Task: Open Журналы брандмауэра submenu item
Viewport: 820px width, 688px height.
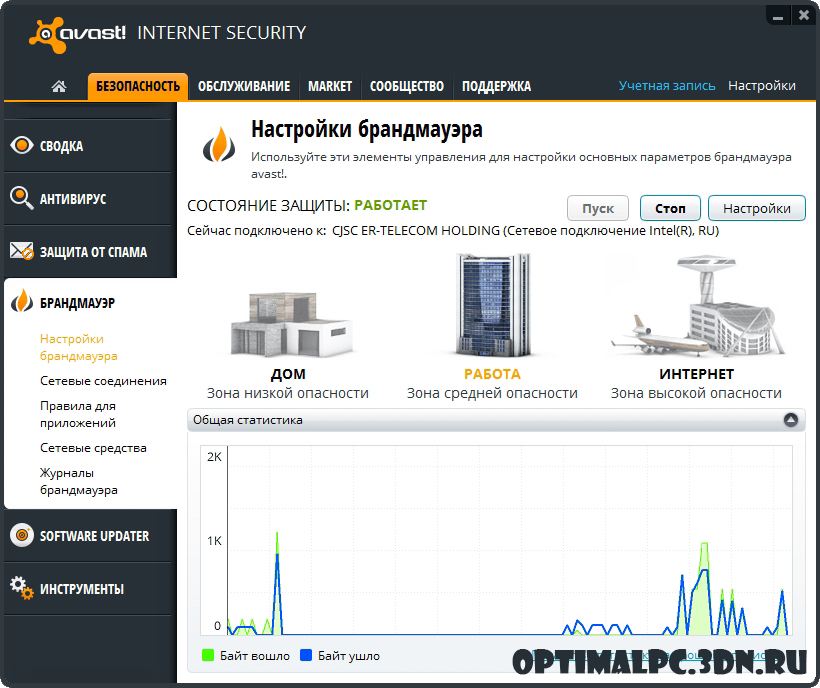Action: (78, 481)
